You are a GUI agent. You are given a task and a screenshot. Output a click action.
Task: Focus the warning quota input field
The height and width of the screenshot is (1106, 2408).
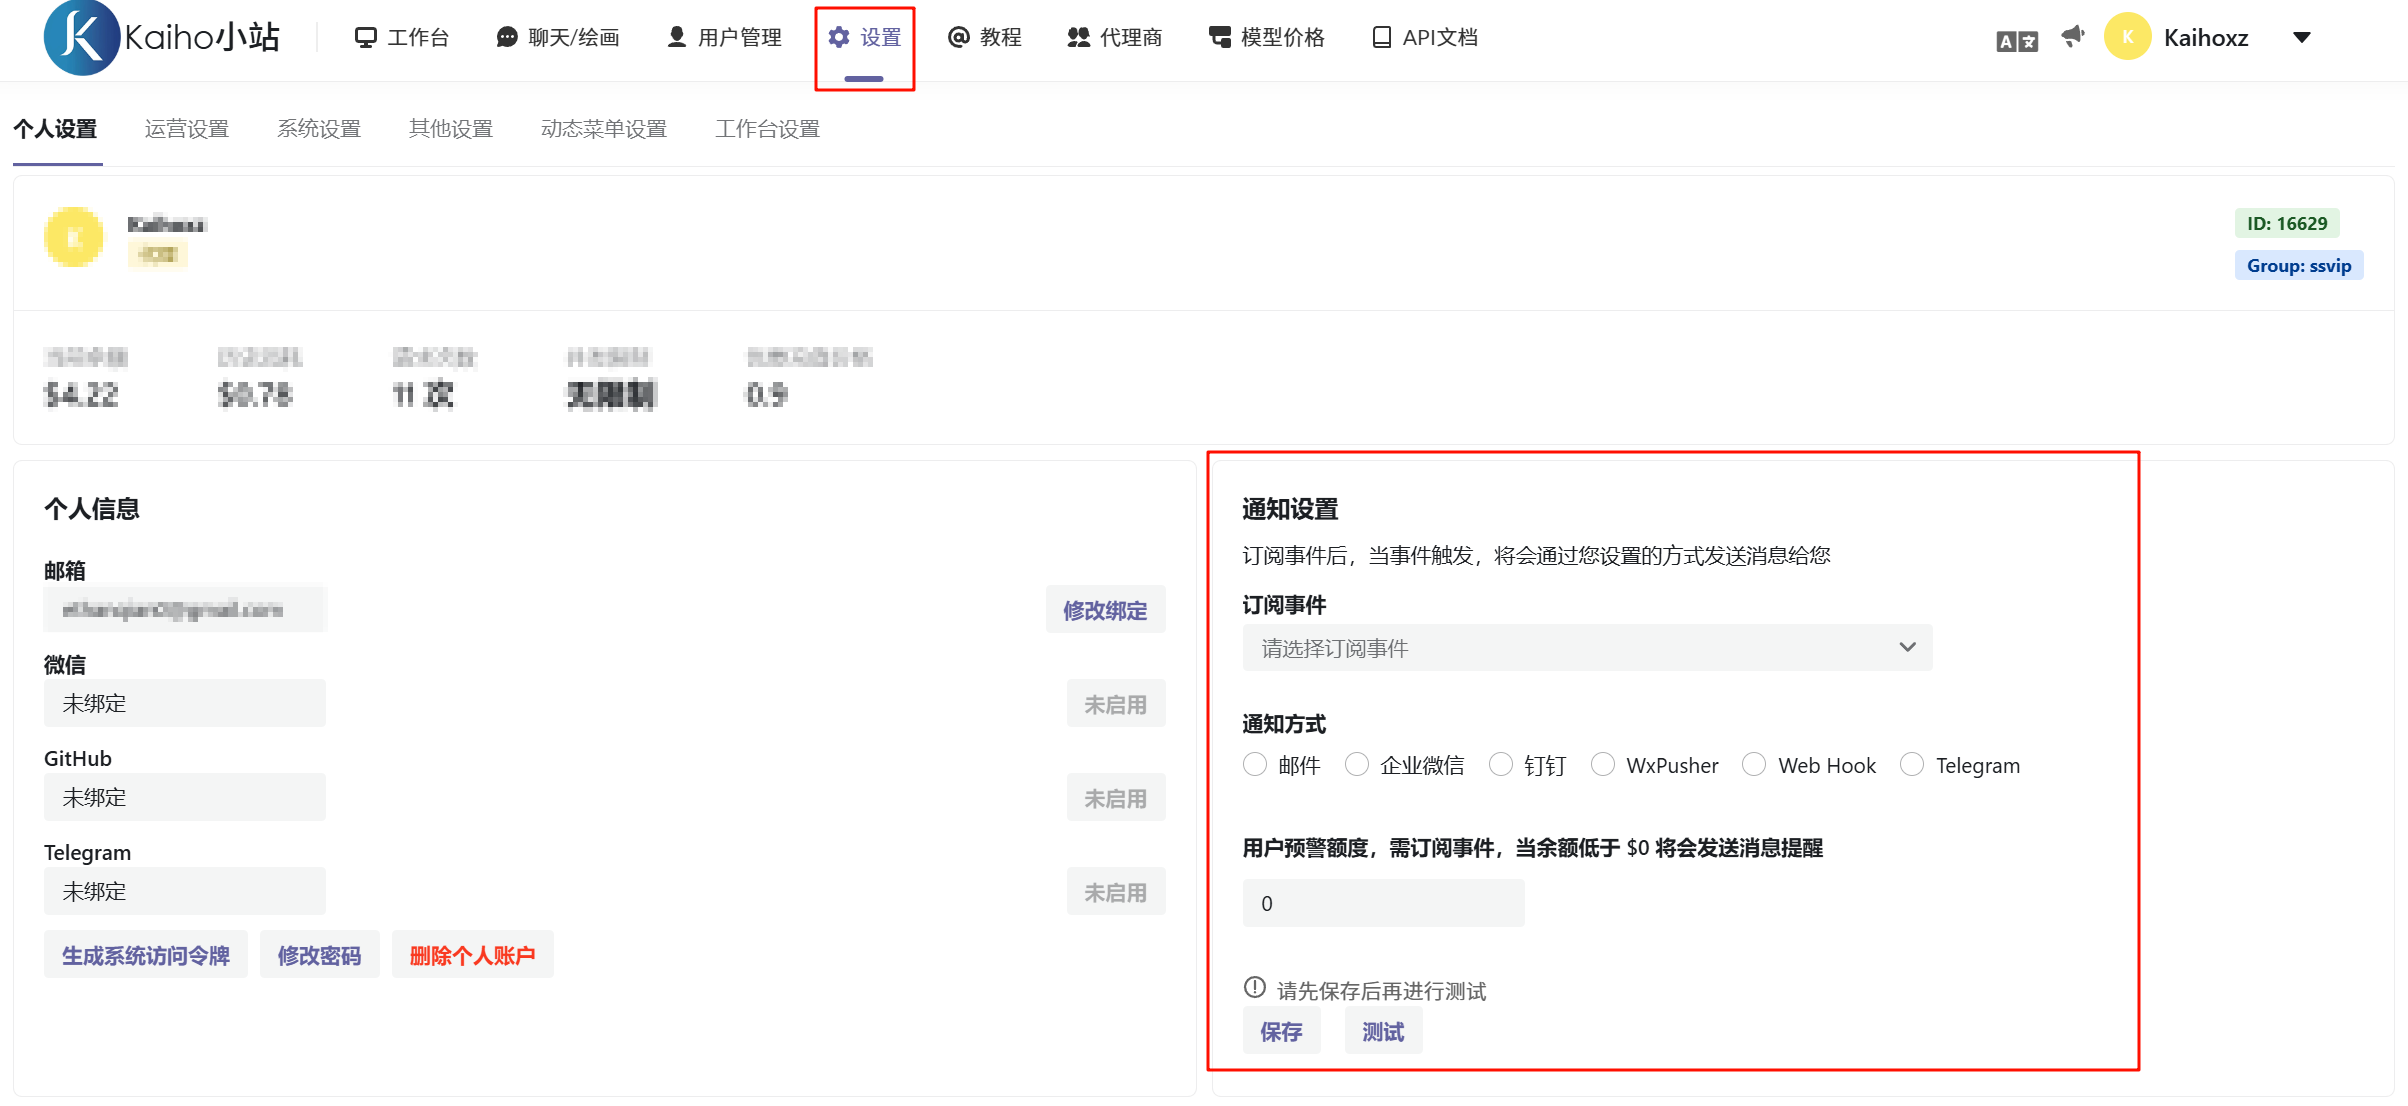[x=1383, y=903]
